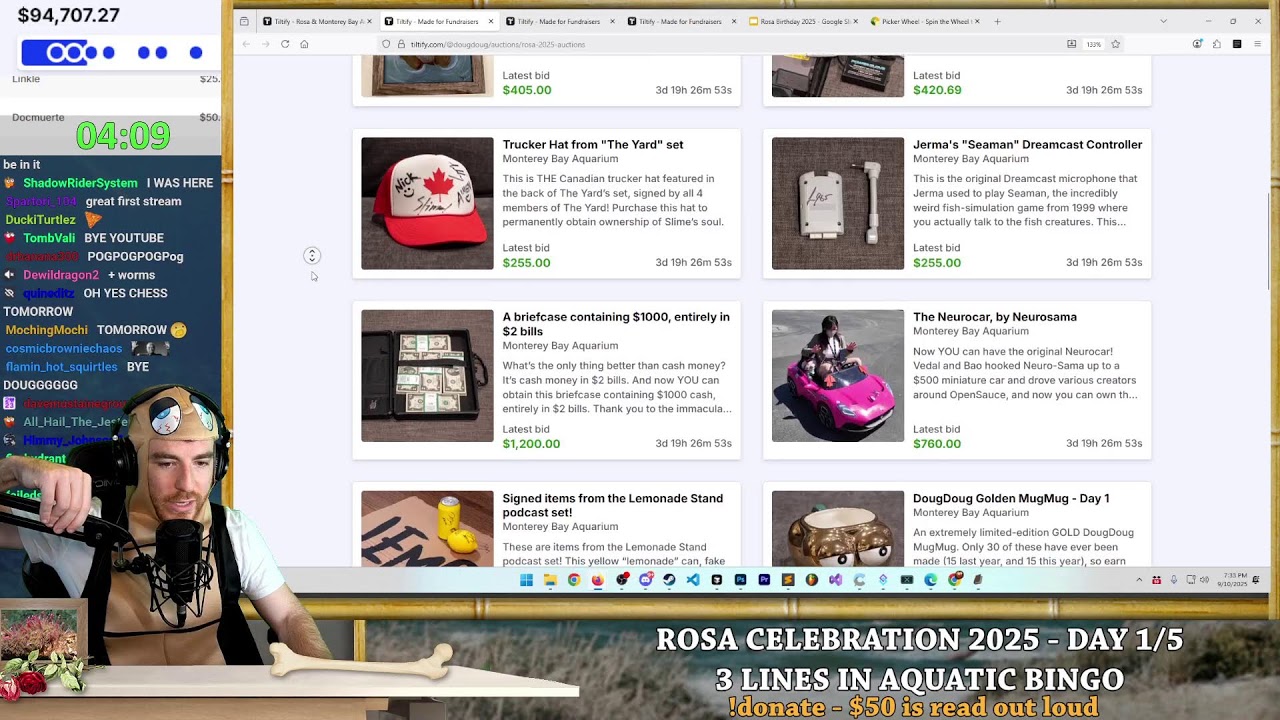Click the $405.00 latest bid amount
The width and height of the screenshot is (1280, 720).
point(527,90)
